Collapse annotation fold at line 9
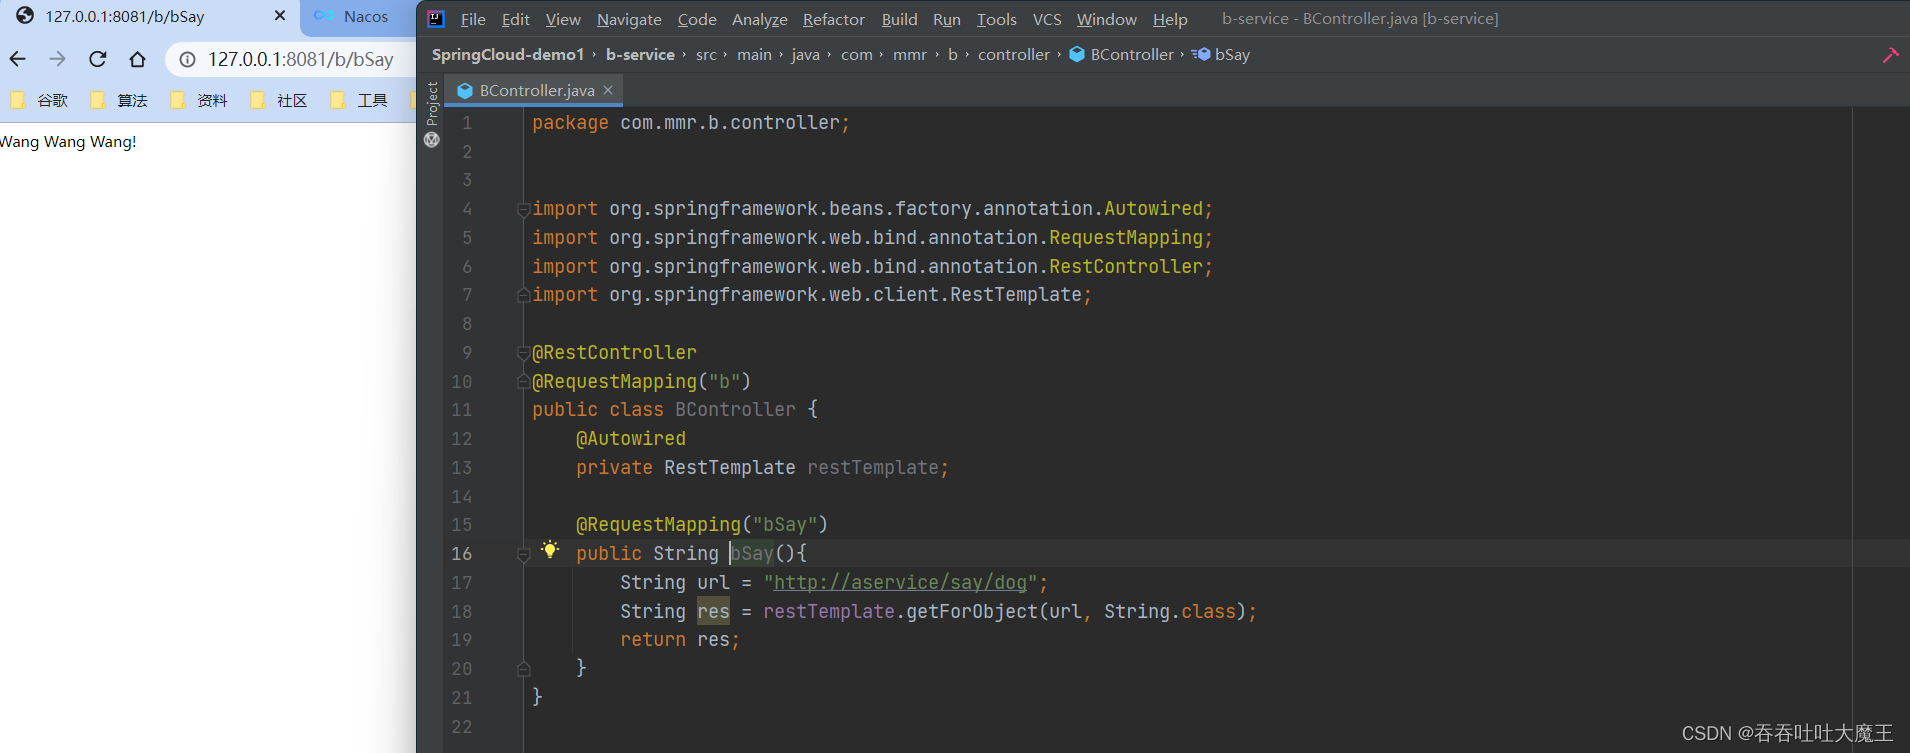The image size is (1910, 753). pos(523,353)
